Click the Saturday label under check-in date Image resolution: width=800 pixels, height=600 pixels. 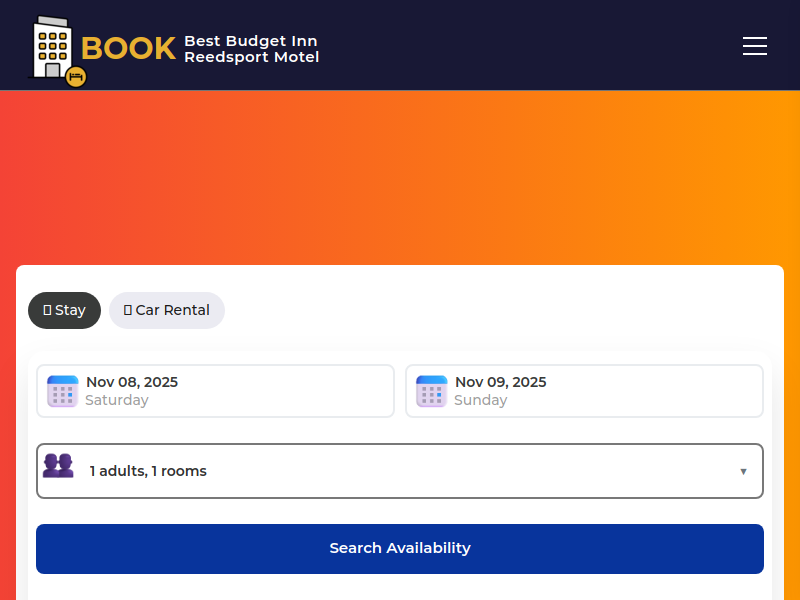pyautogui.click(x=117, y=401)
